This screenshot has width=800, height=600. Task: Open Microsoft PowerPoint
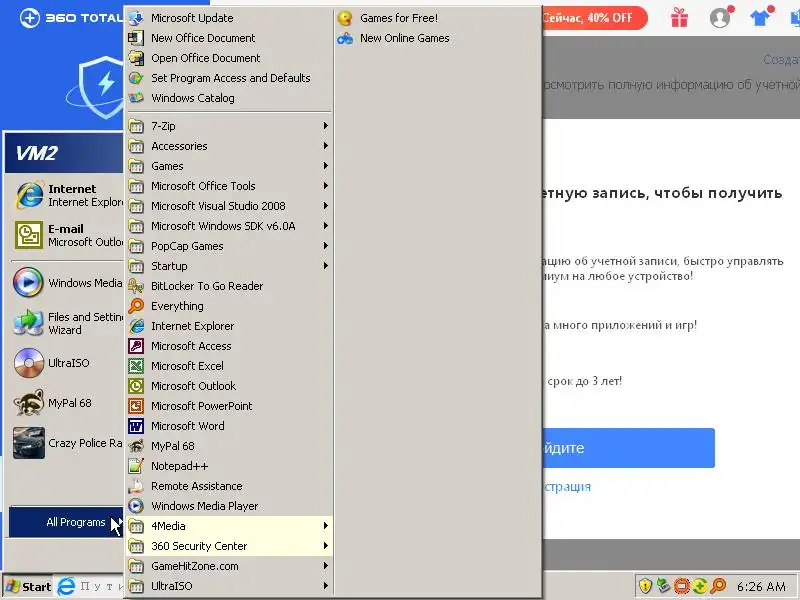coord(230,406)
